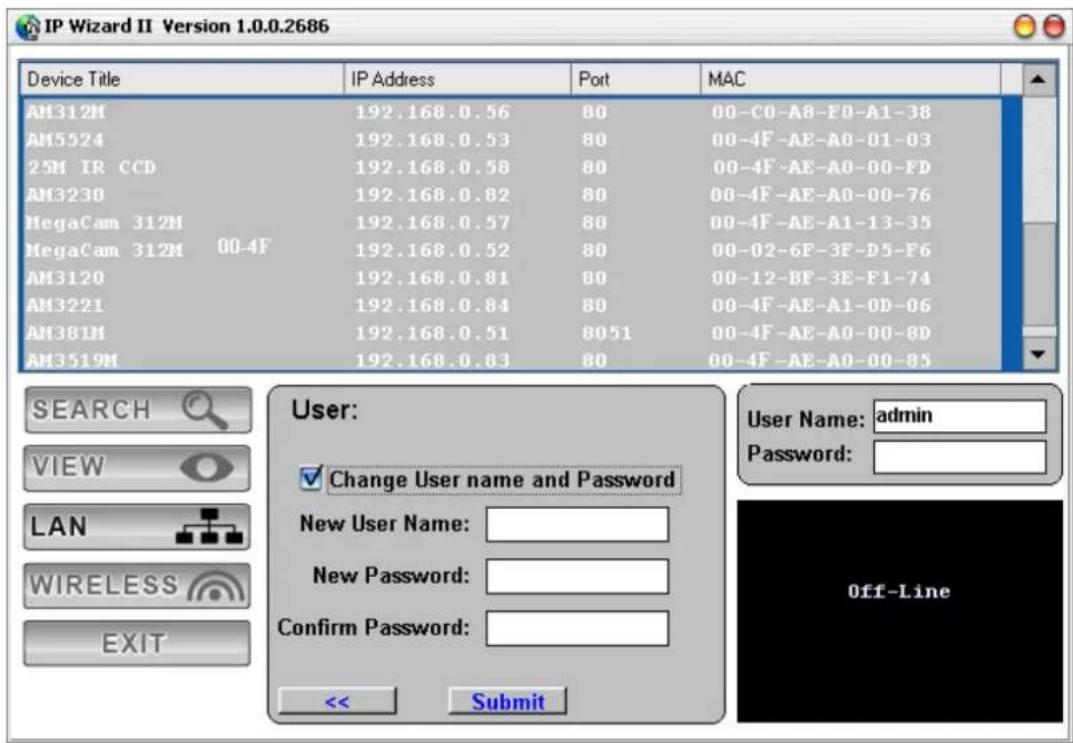The image size is (1073, 743).
Task: Click the User Name field containing admin
Action: coord(959,416)
